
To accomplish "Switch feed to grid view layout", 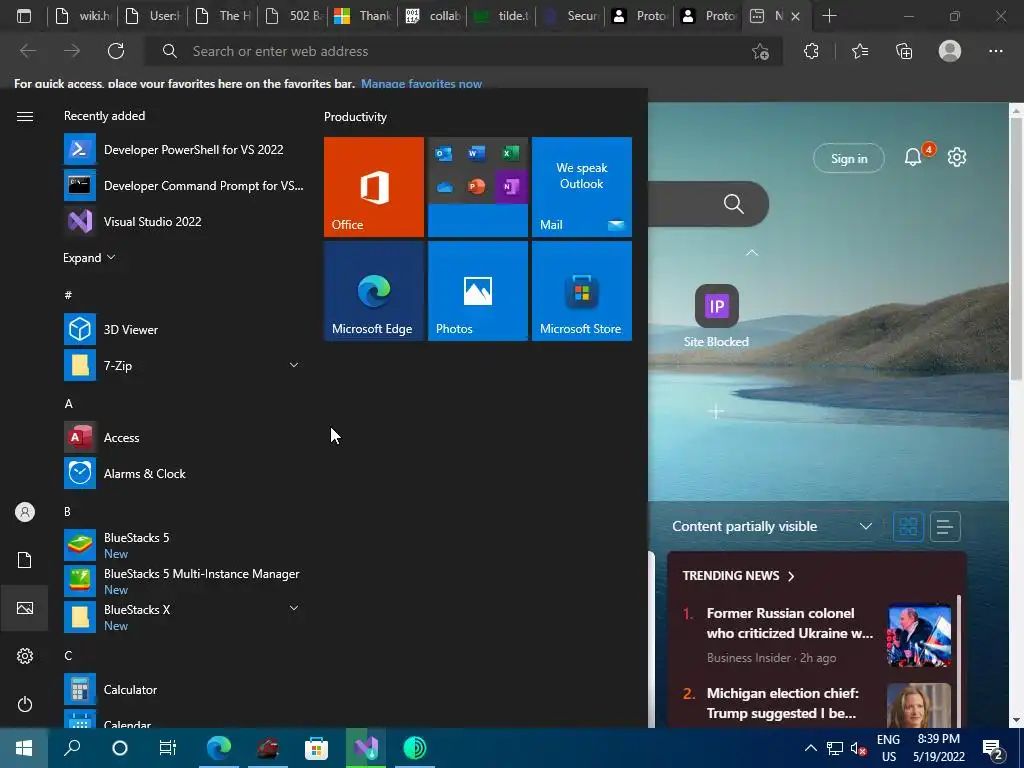I will 908,526.
